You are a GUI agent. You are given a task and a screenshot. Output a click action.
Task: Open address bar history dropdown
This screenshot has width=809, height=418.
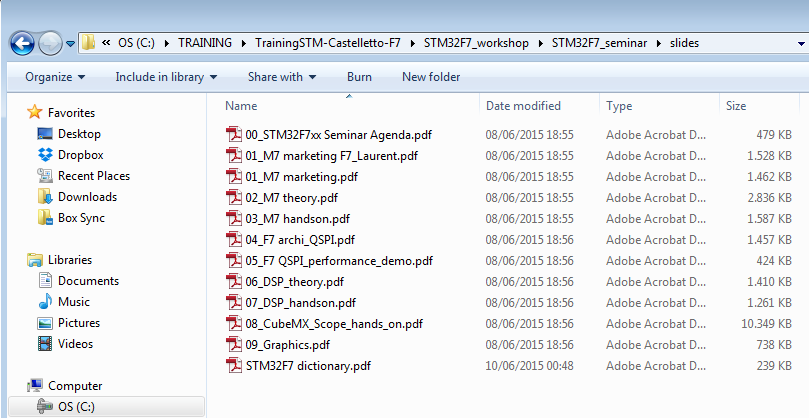point(801,44)
